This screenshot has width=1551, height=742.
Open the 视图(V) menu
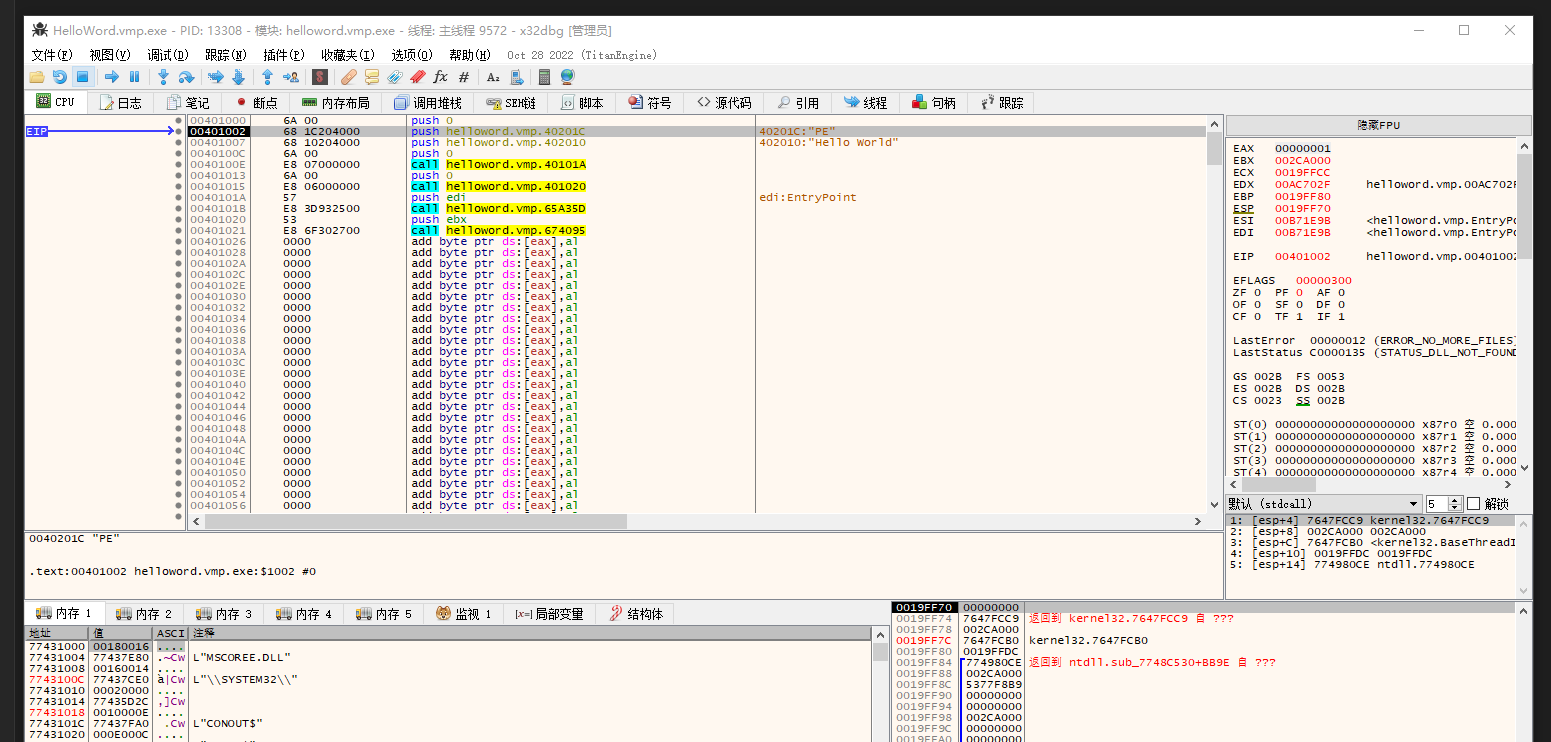[110, 55]
